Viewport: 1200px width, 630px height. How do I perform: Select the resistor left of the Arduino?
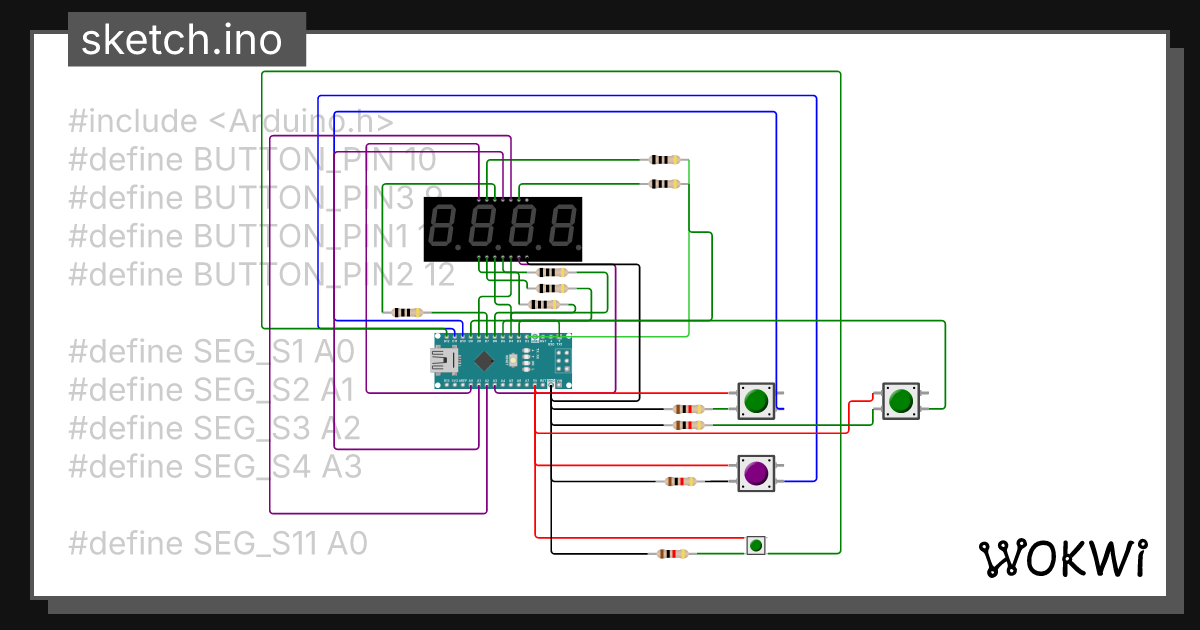tap(408, 312)
